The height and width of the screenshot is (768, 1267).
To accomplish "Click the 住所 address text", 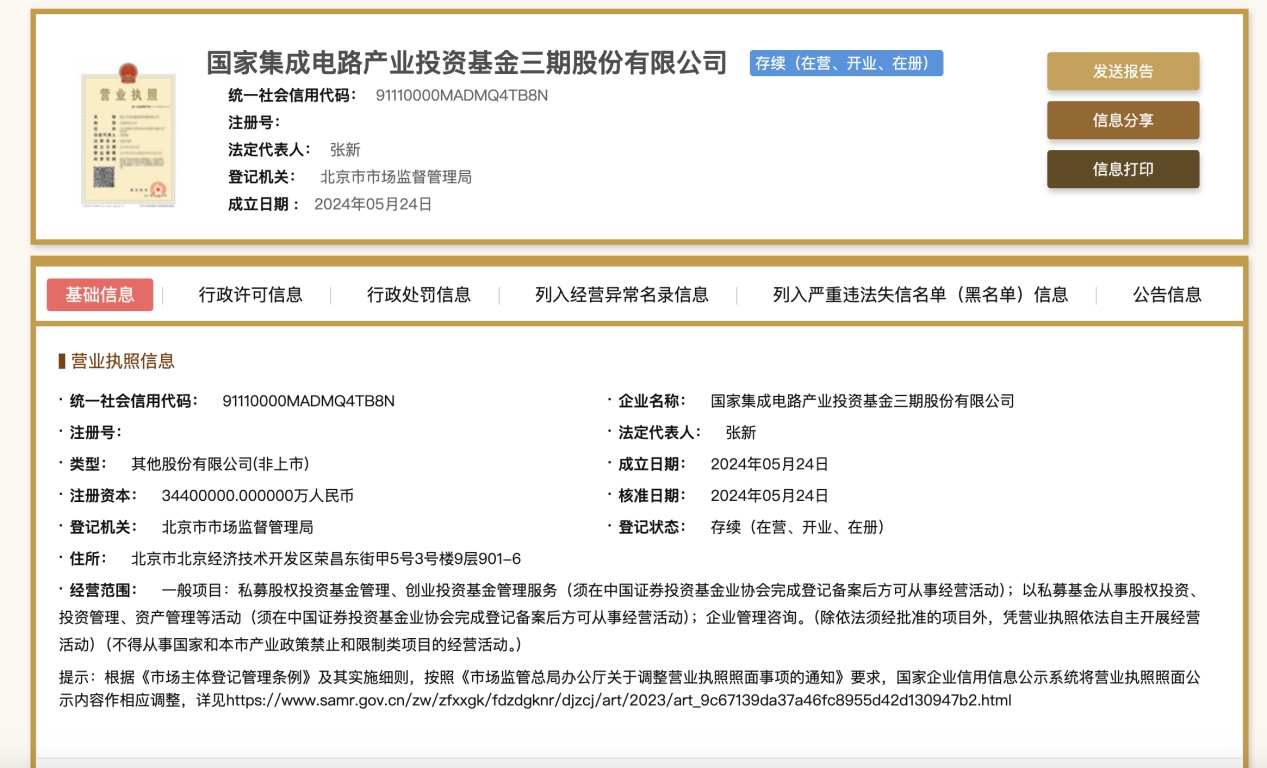I will coord(326,559).
